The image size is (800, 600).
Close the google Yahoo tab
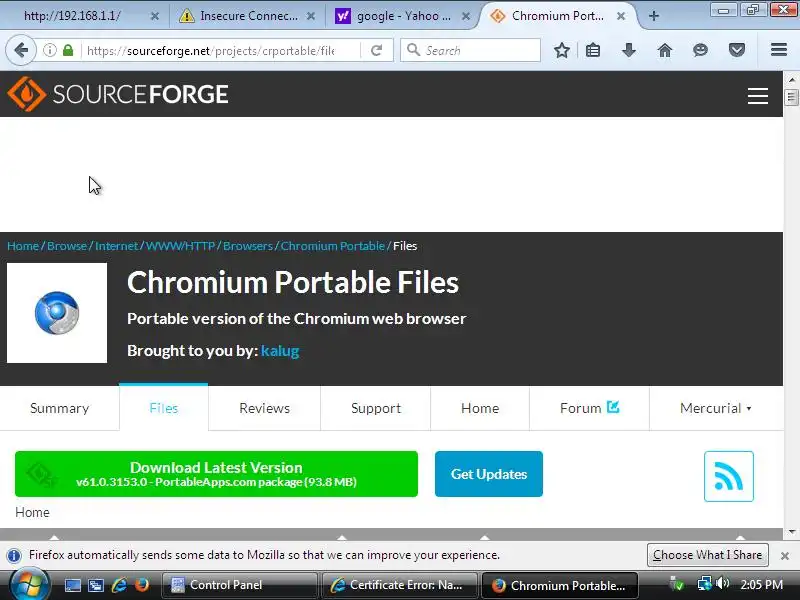[x=466, y=16]
